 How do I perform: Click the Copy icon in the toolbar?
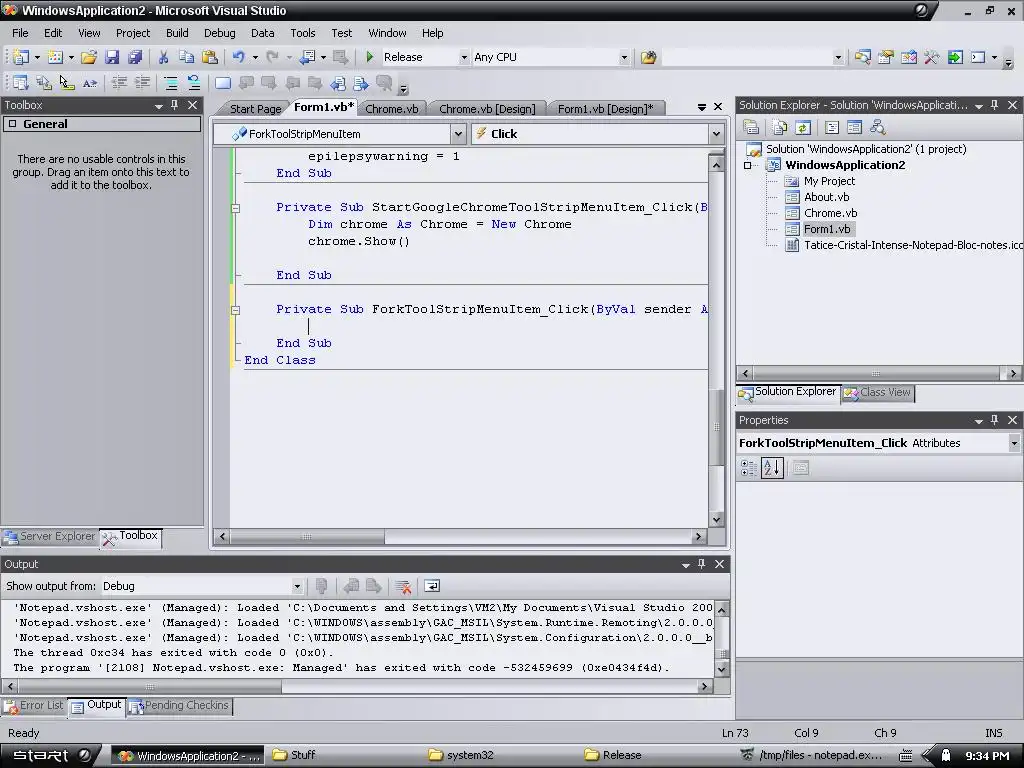pos(187,57)
